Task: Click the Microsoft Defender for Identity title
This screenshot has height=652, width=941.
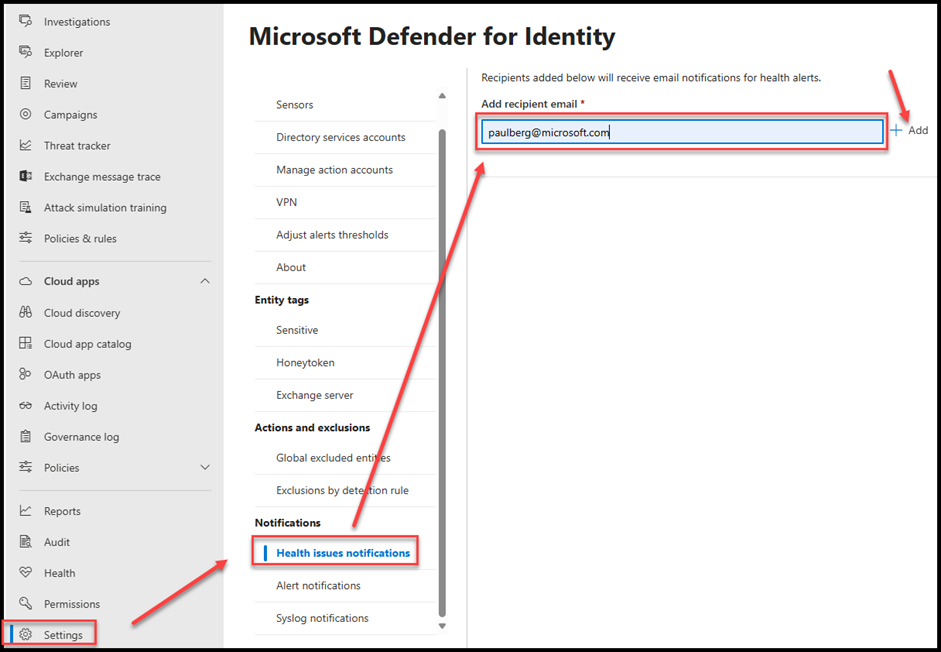Action: click(x=432, y=36)
